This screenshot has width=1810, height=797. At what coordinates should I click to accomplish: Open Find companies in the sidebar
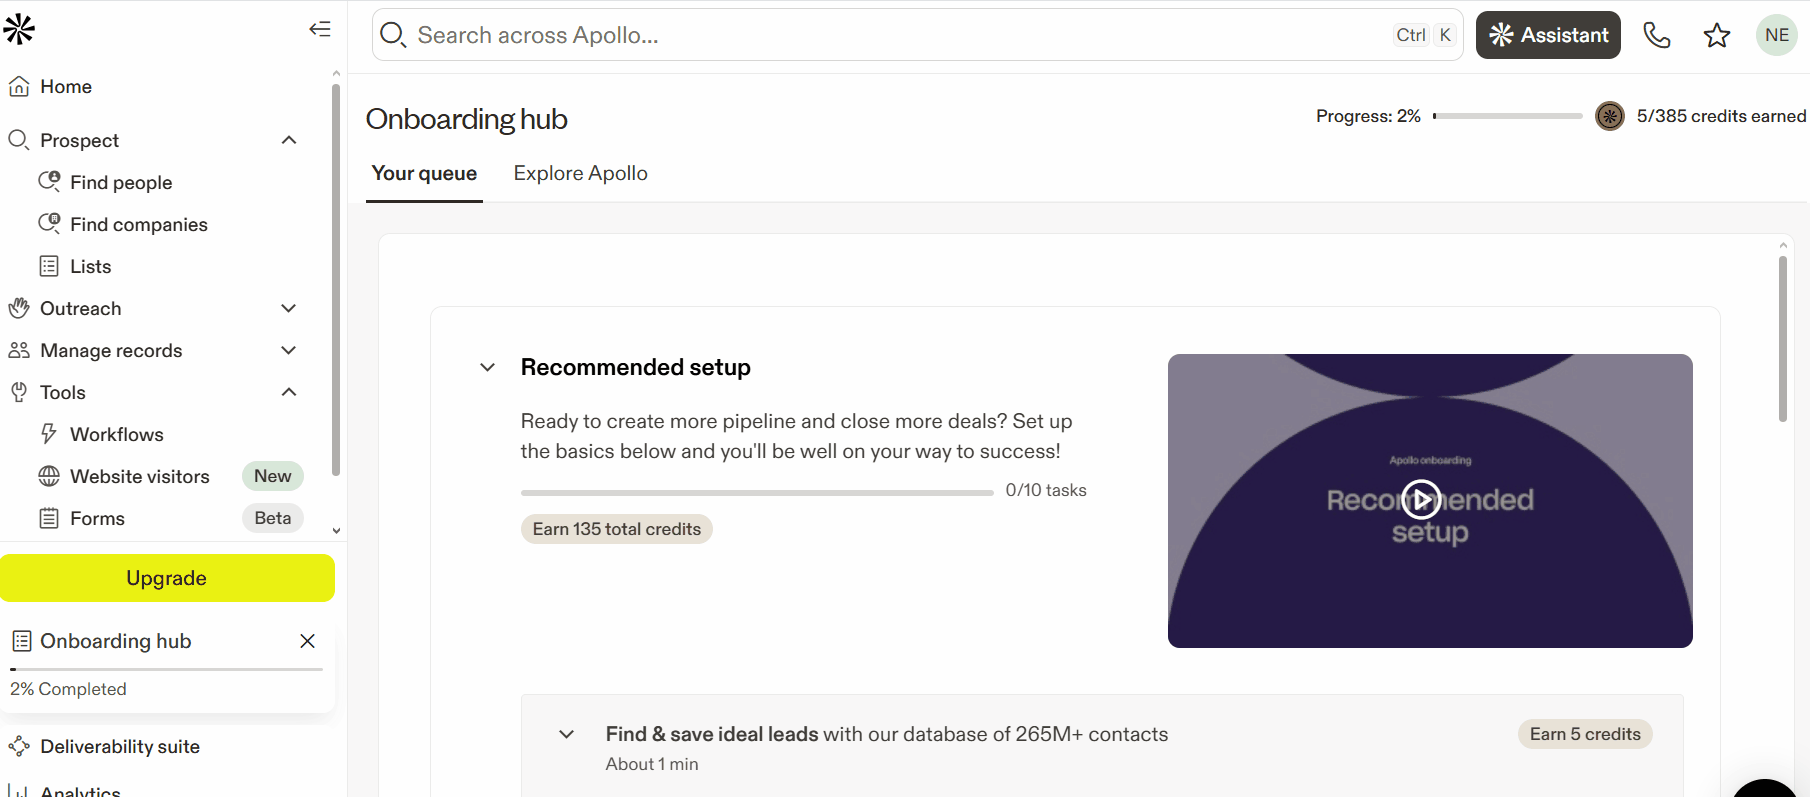(138, 225)
